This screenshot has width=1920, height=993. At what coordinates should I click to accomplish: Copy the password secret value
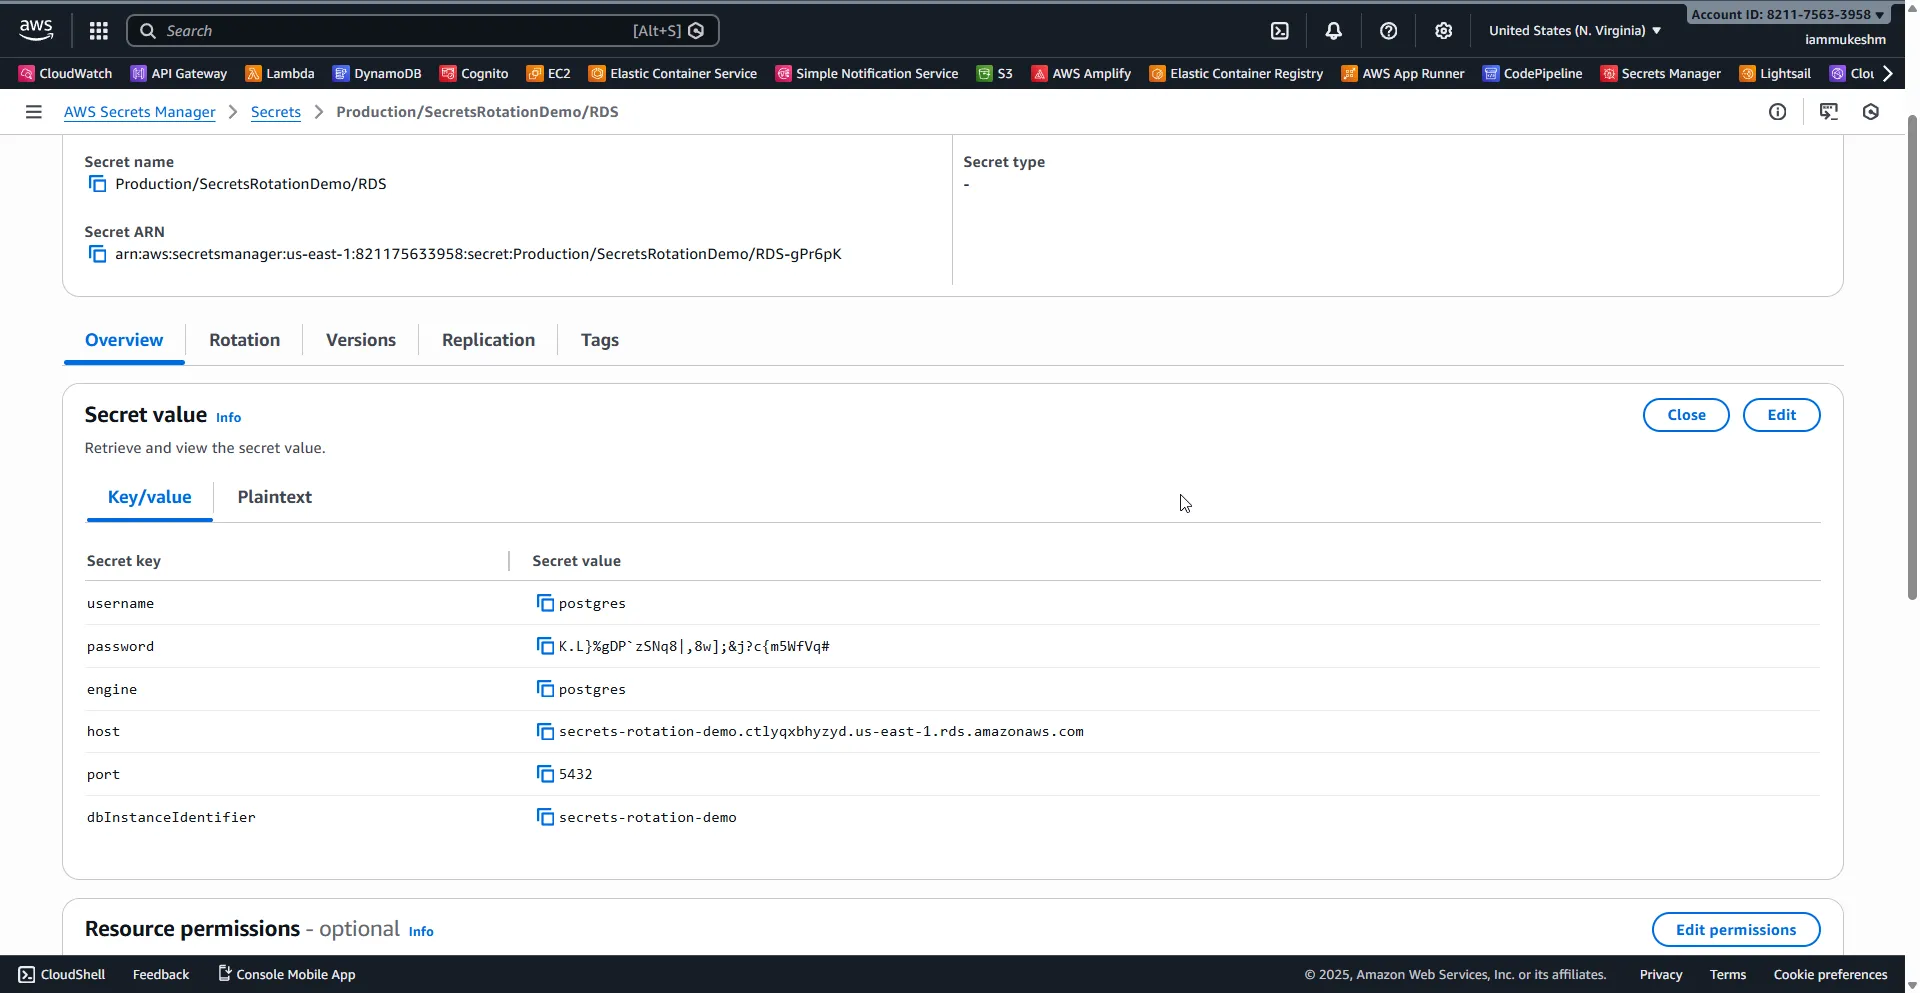tap(545, 646)
